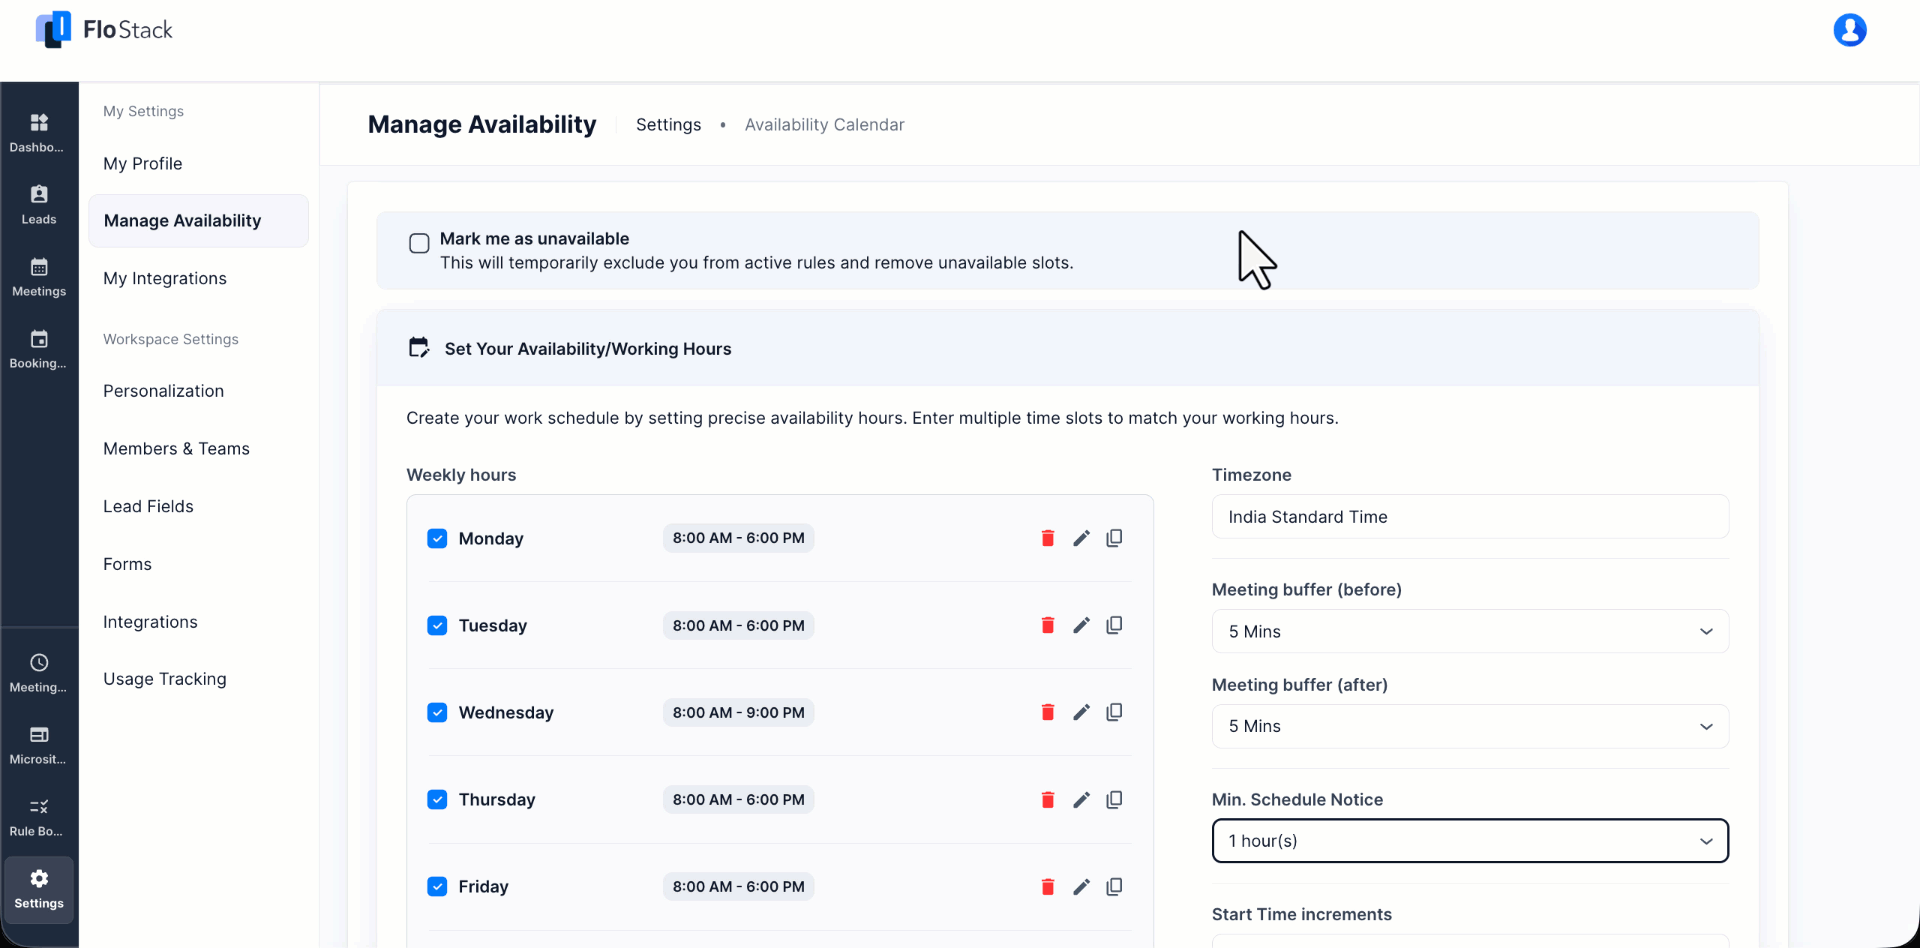The height and width of the screenshot is (948, 1920).
Task: Uncheck the Friday checkbox
Action: click(x=437, y=886)
